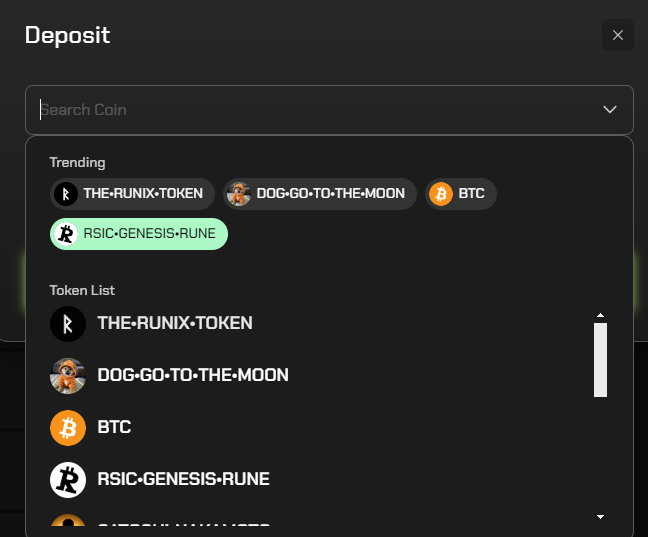Click the RUNIX token icon in Token List
Image resolution: width=648 pixels, height=537 pixels.
(68, 324)
